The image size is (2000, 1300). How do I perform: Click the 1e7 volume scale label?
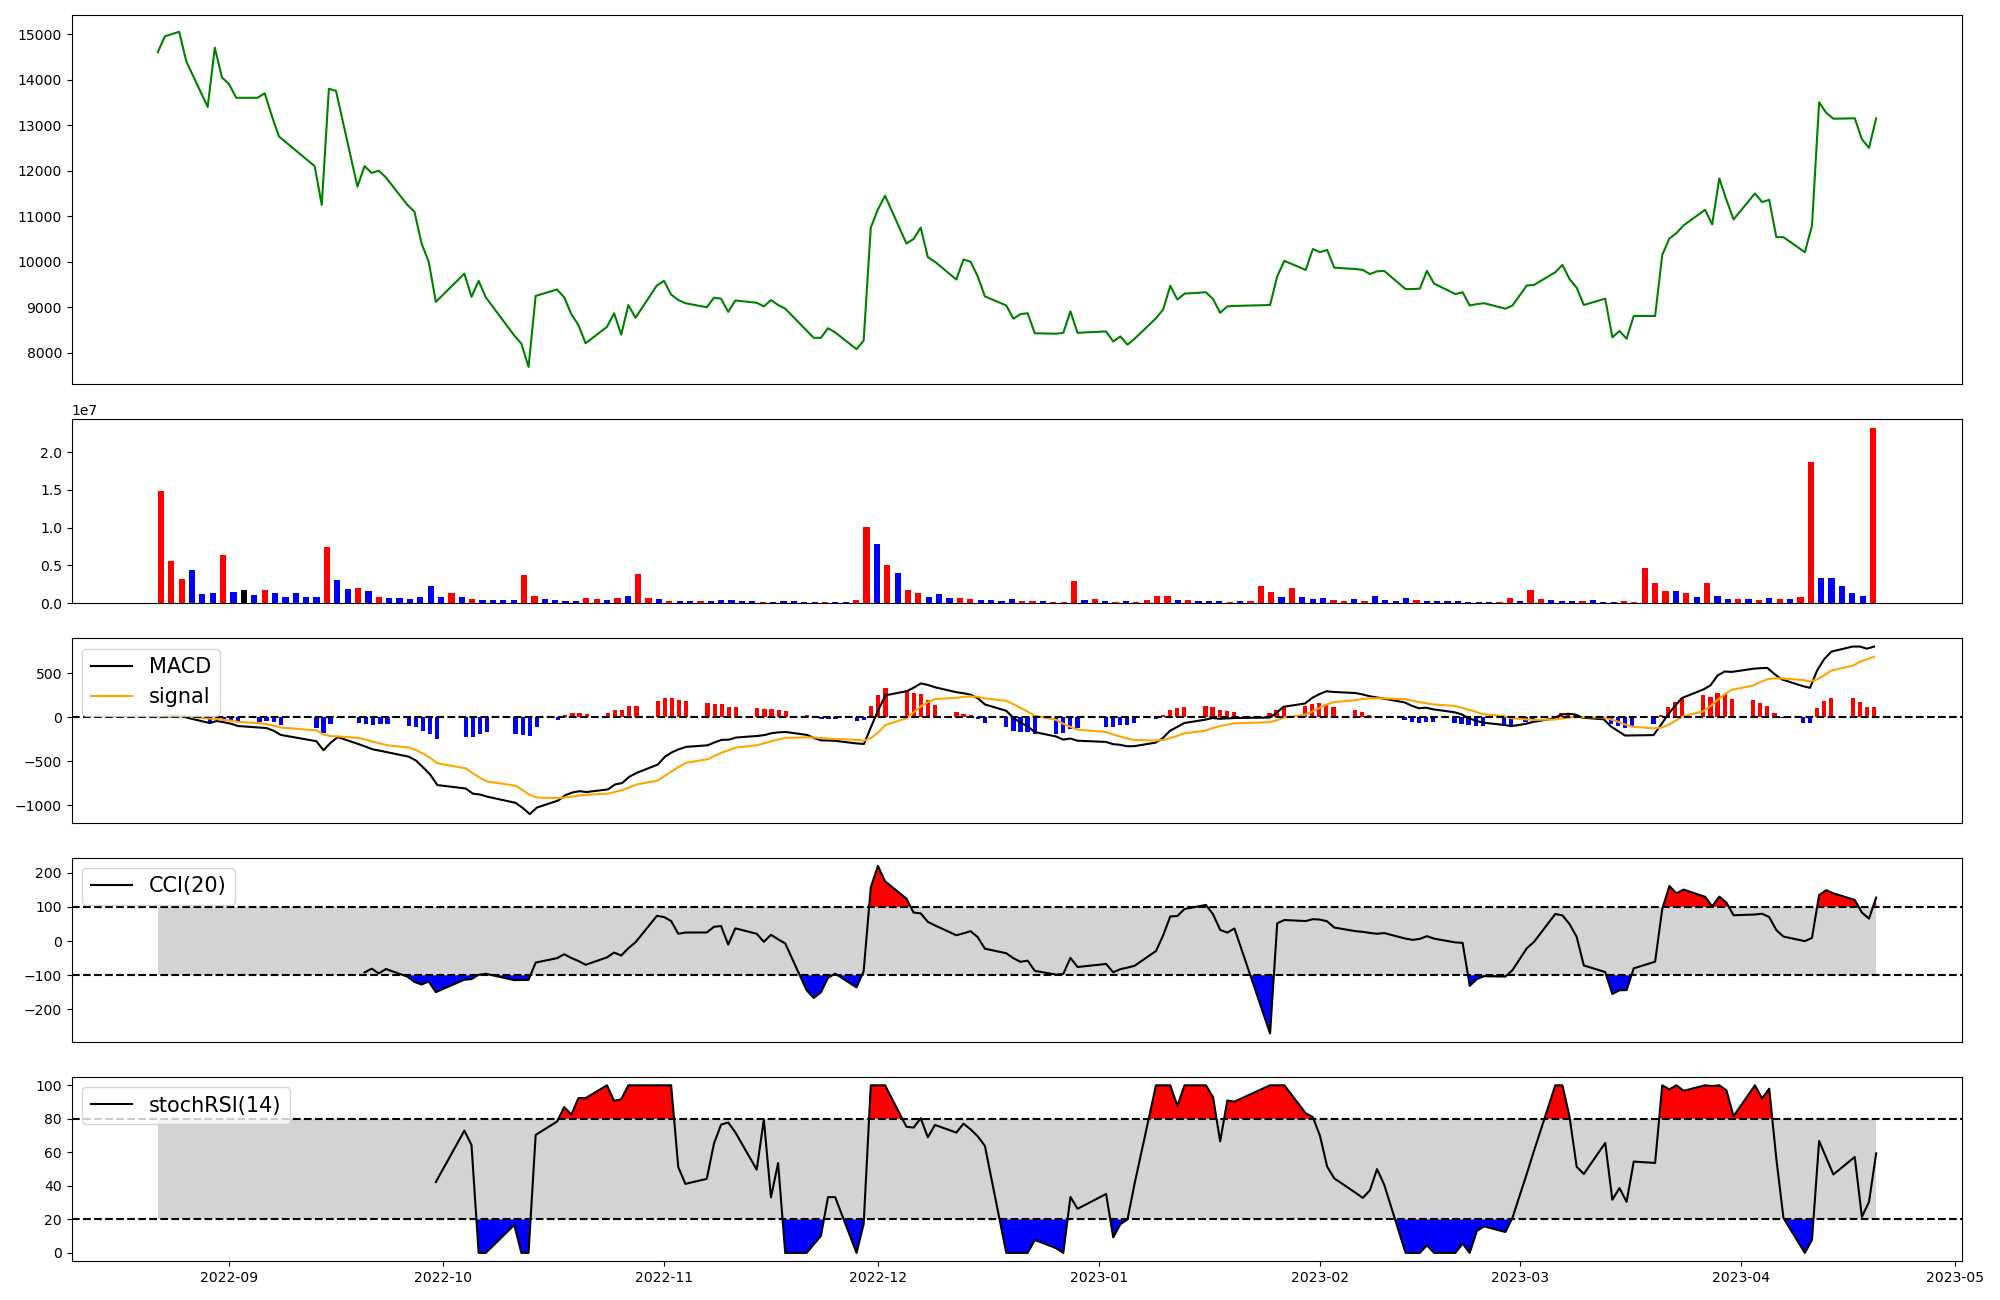[84, 410]
